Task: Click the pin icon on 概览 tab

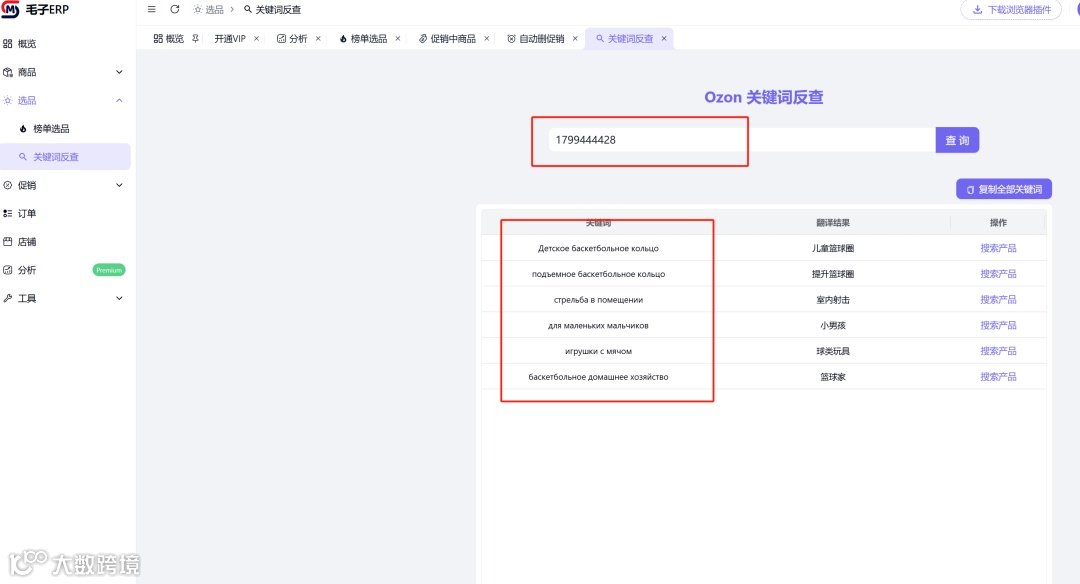Action: [x=196, y=39]
